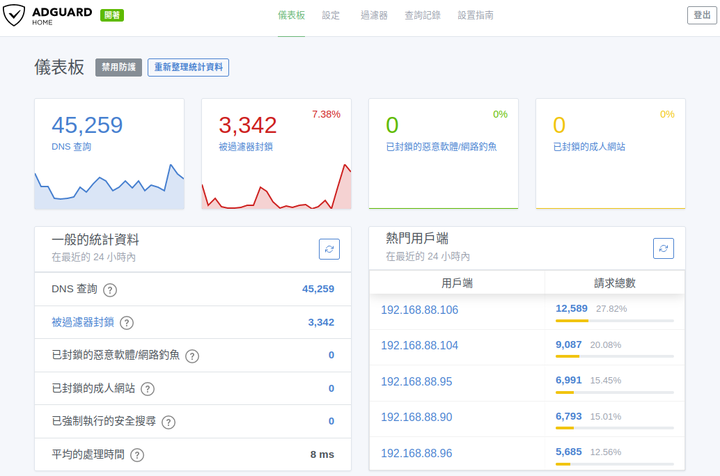
Task: Refresh the top clients card (熱門用戶端)
Action: click(664, 248)
